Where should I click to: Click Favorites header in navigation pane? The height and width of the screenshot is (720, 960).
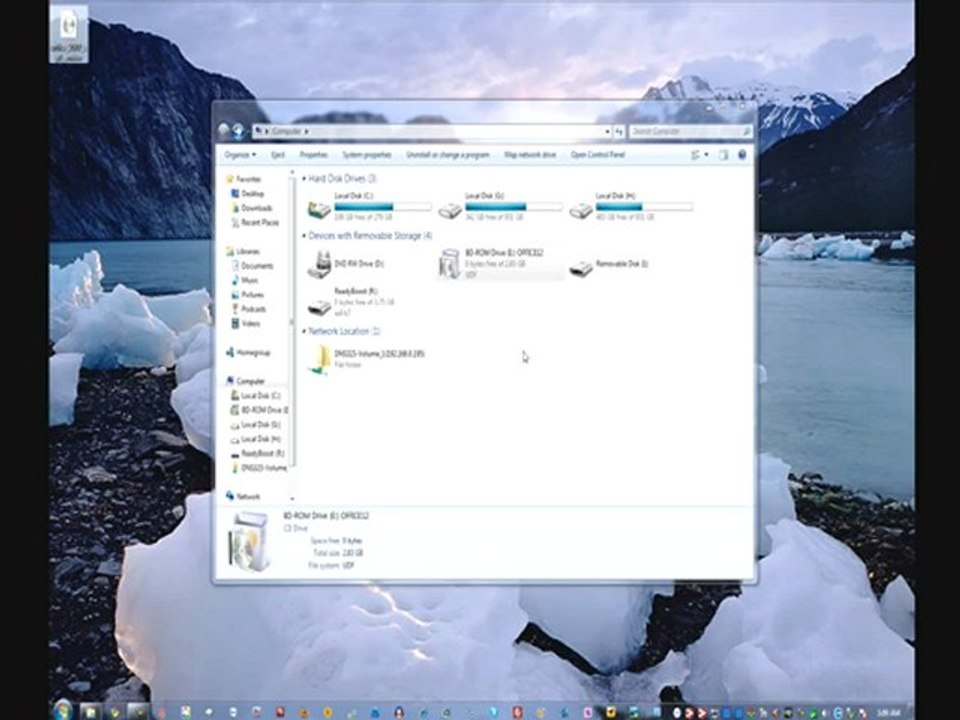244,179
